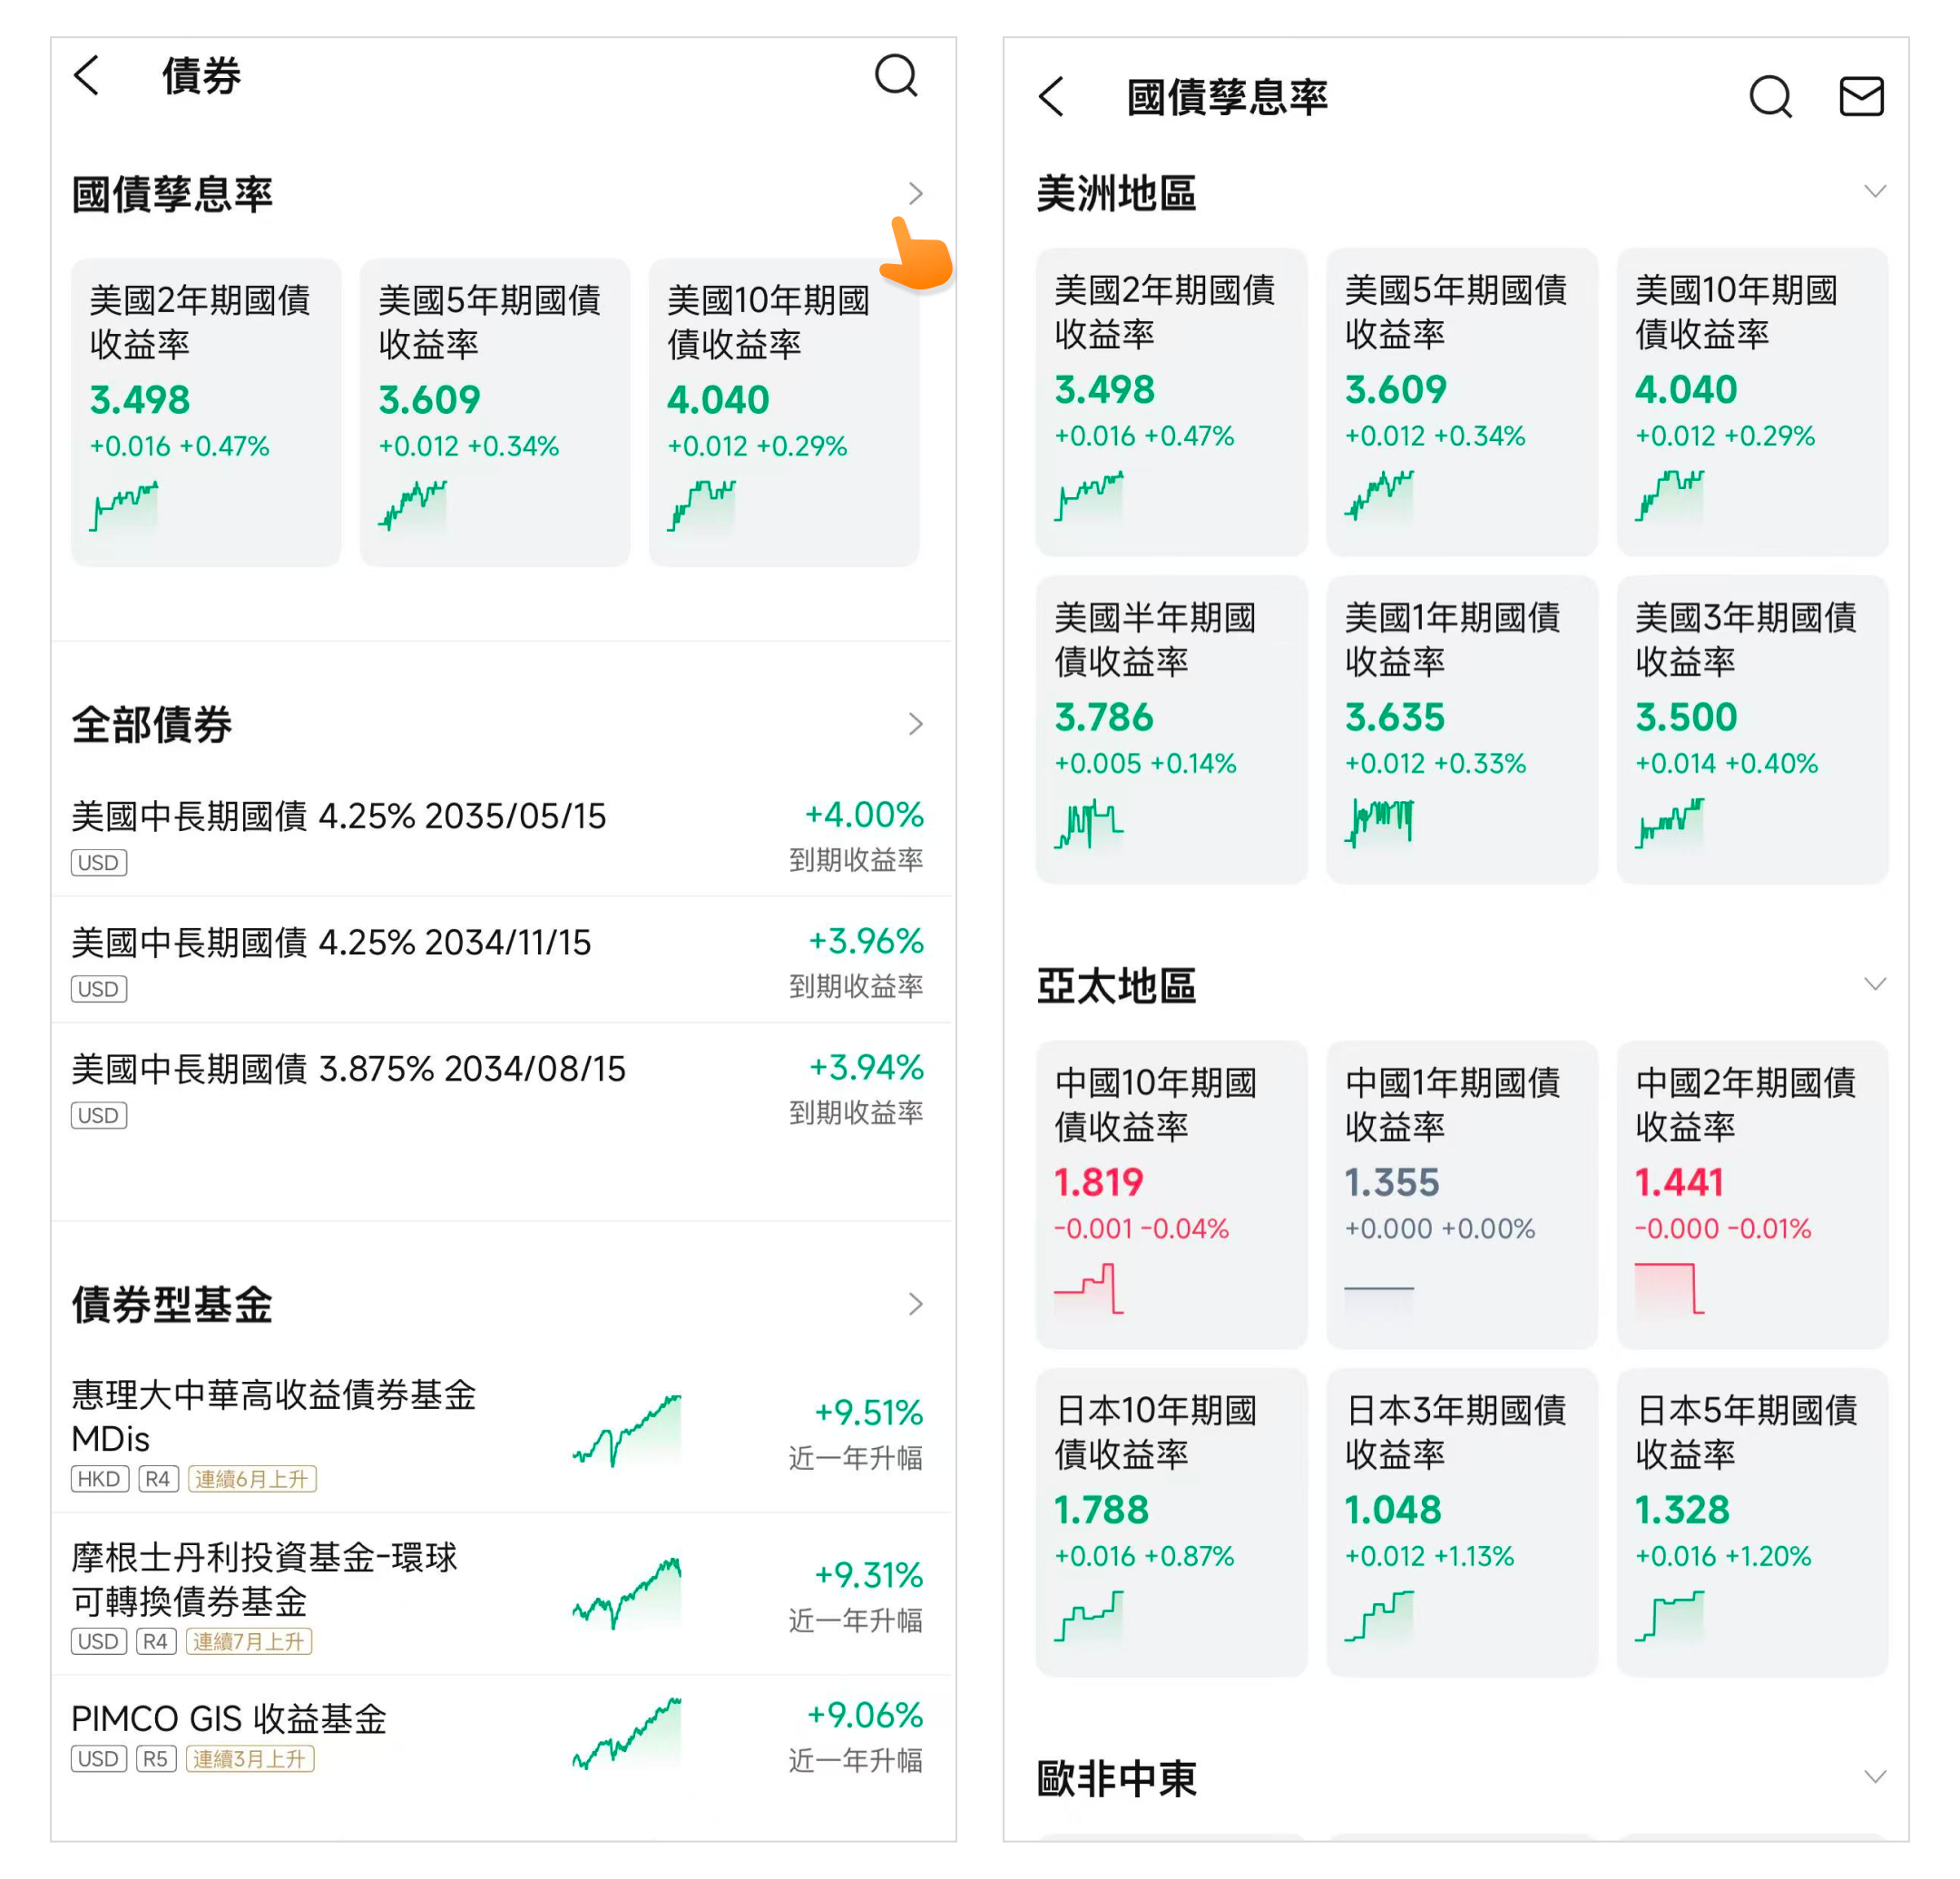Go back from the 債券 page
The width and height of the screenshot is (1960, 1879).
(87, 76)
